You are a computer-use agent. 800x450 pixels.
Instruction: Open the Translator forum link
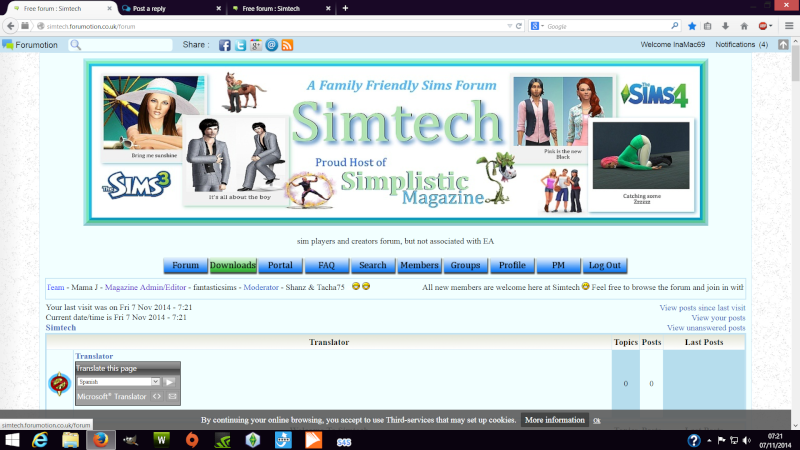point(94,356)
